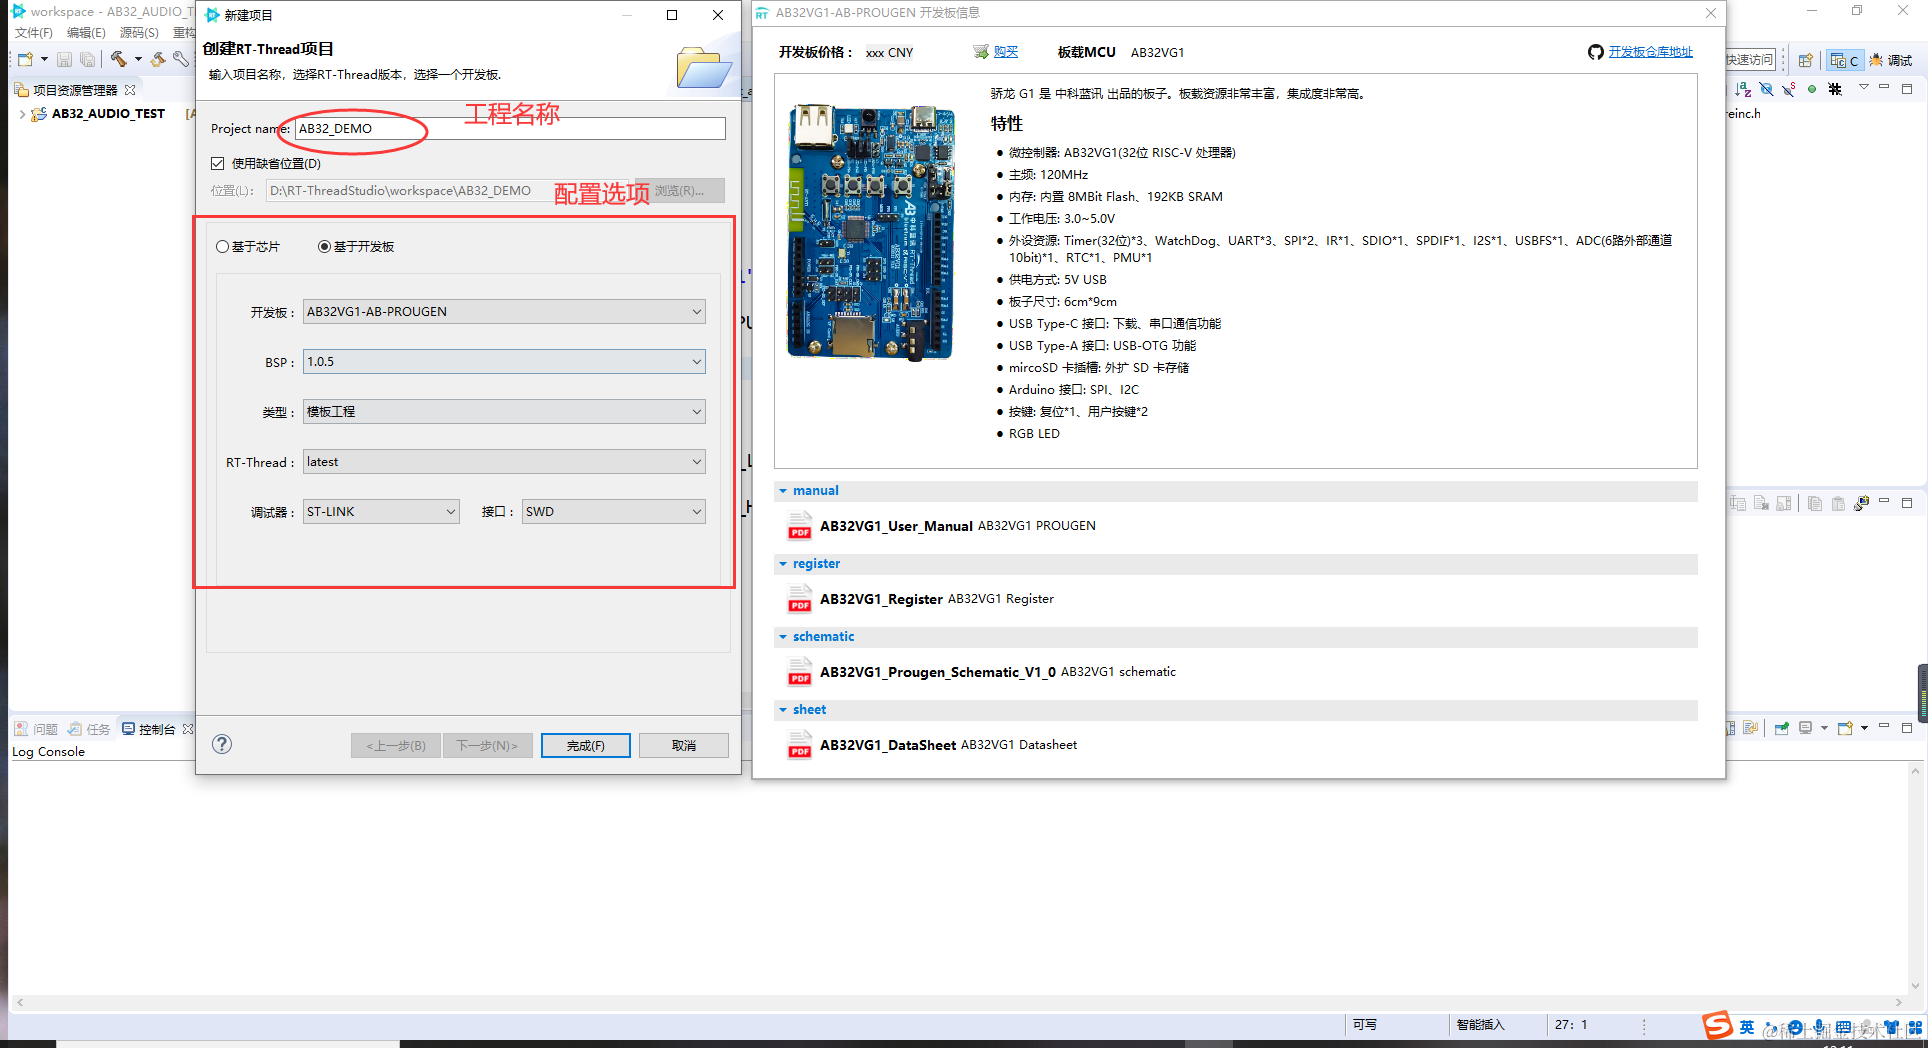Click the Sogou input method S icon
Viewport: 1928px width, 1048px height.
point(1718,1025)
